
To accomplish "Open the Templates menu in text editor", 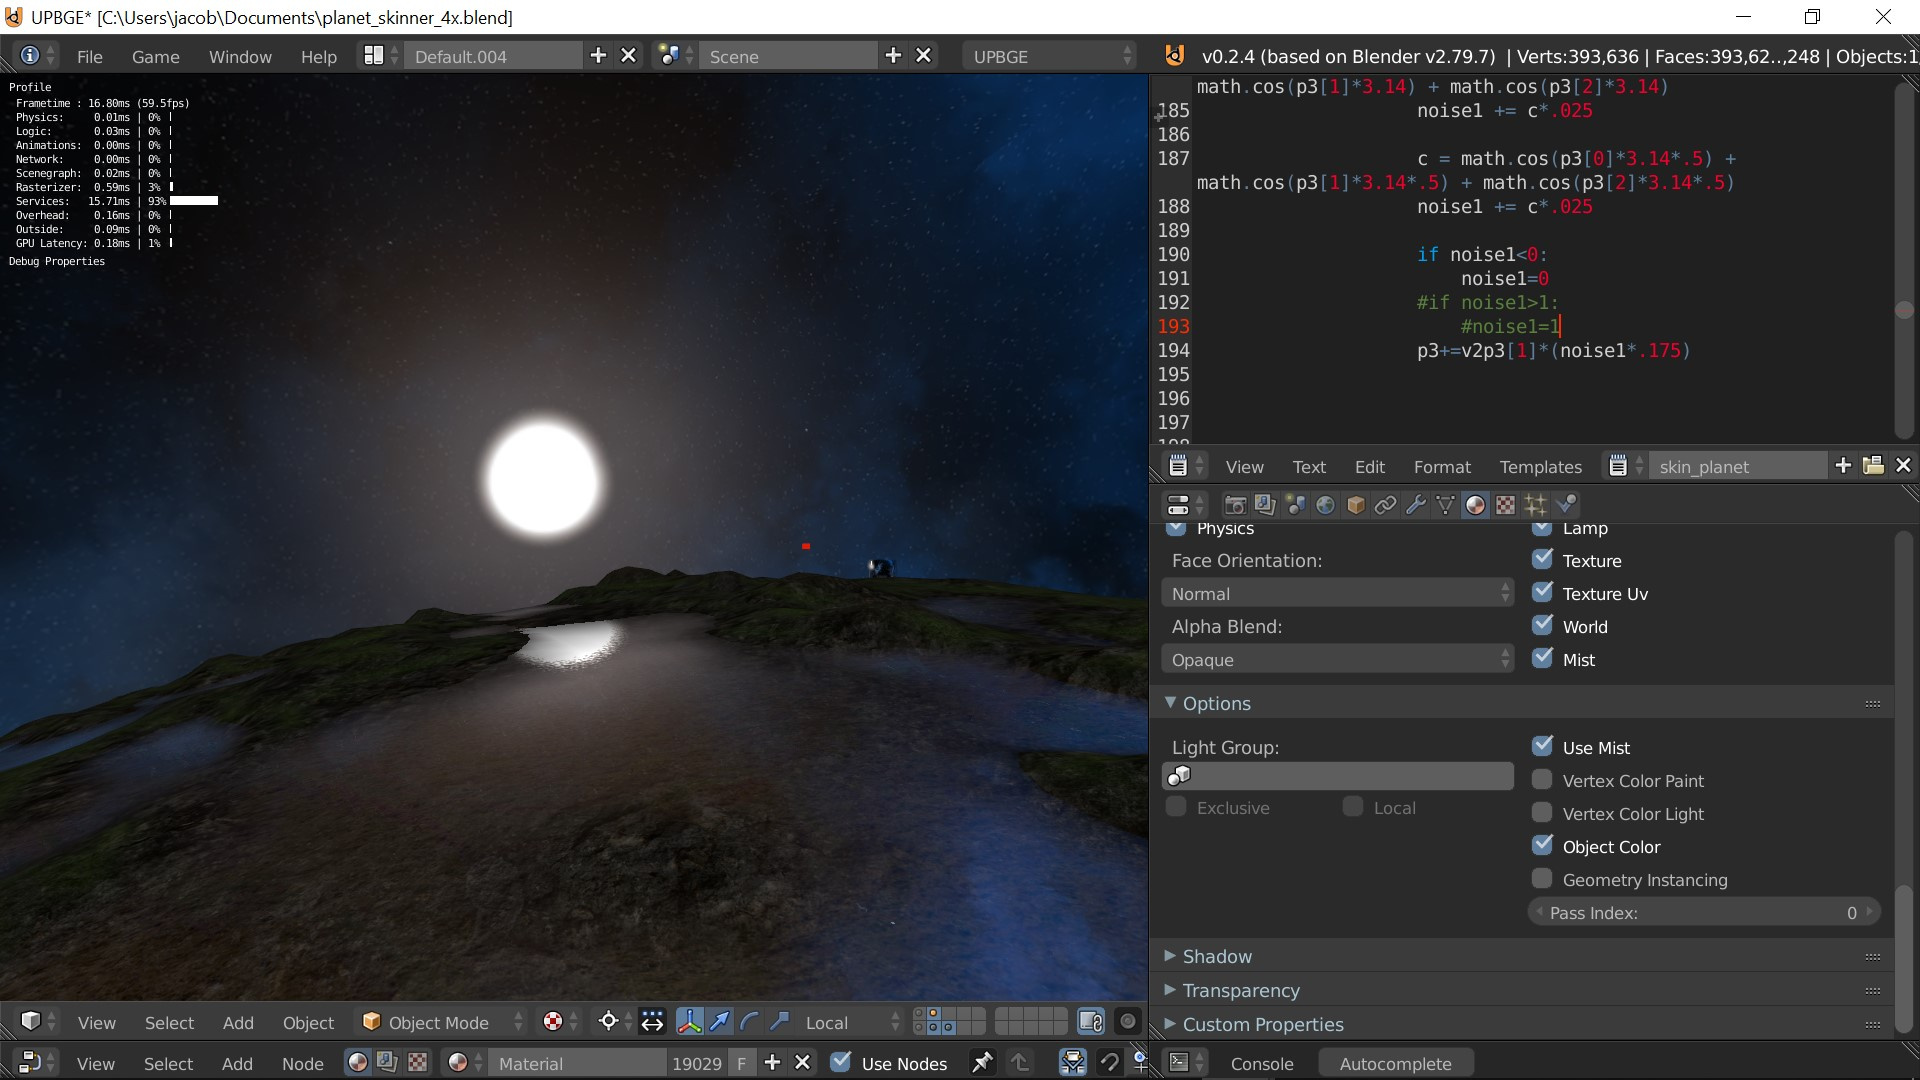I will 1540,467.
